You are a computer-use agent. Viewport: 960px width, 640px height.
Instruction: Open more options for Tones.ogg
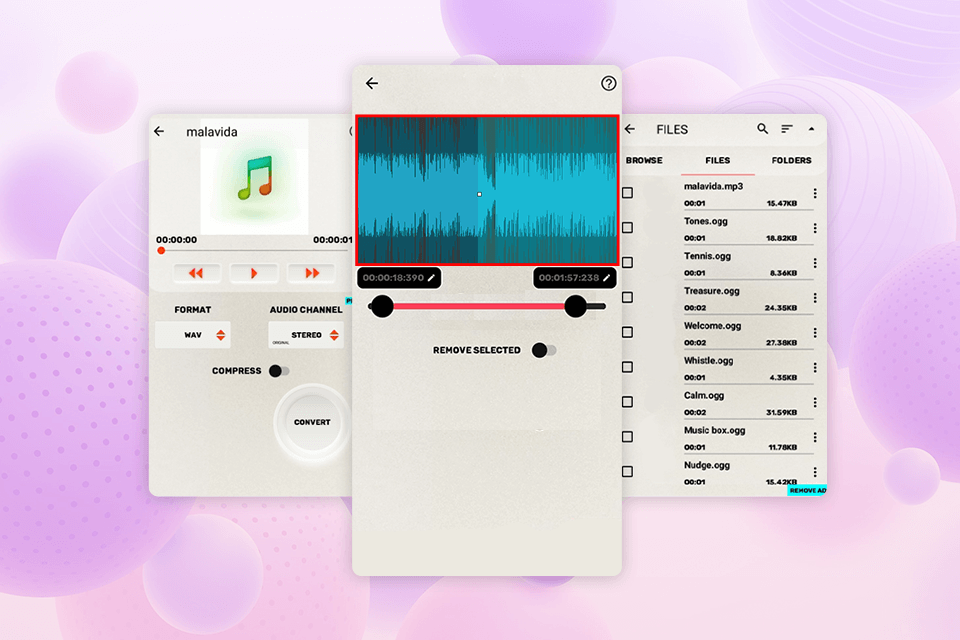tap(815, 228)
